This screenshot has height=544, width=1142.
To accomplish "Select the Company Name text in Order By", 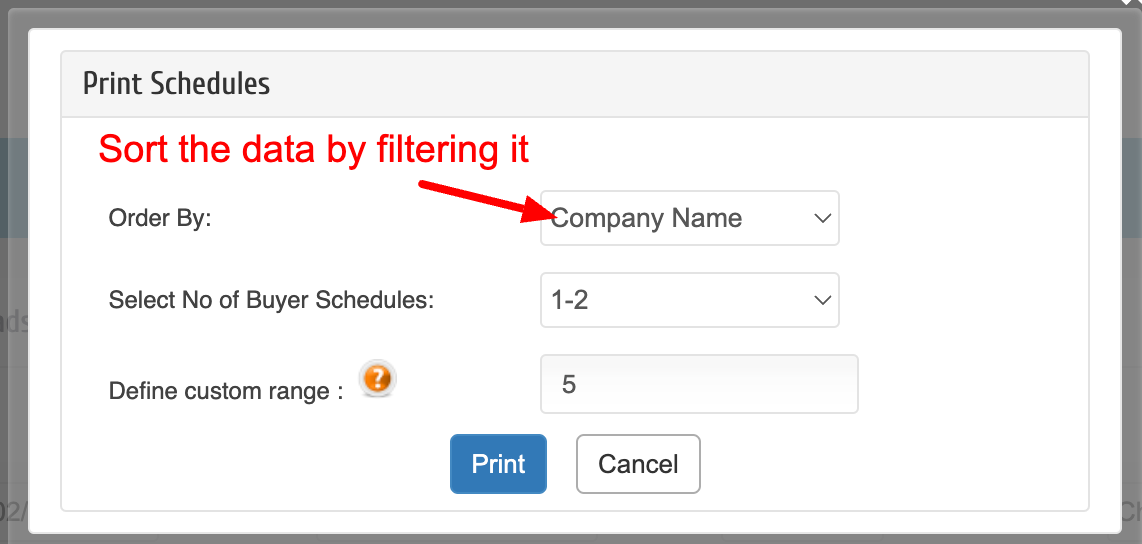I will 647,218.
